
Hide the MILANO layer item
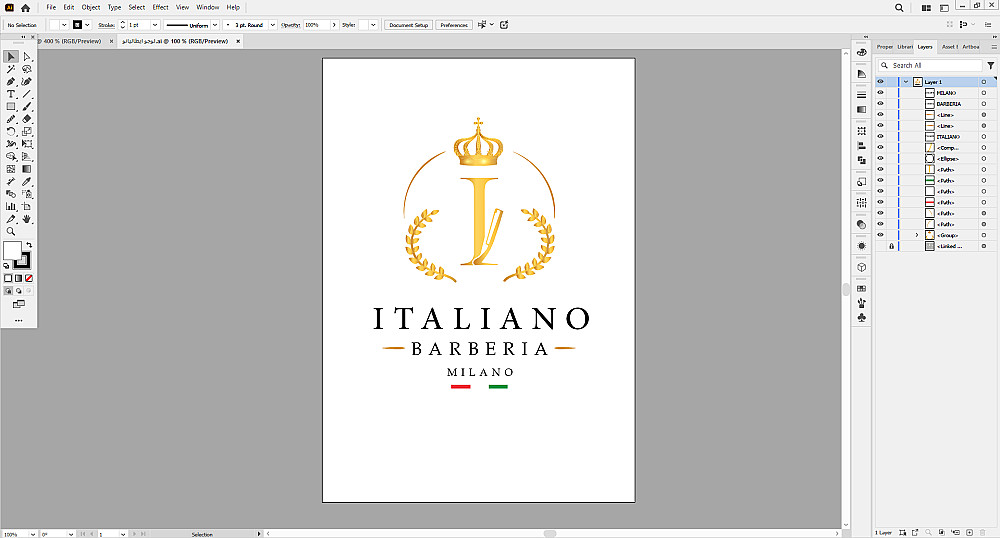pos(880,93)
